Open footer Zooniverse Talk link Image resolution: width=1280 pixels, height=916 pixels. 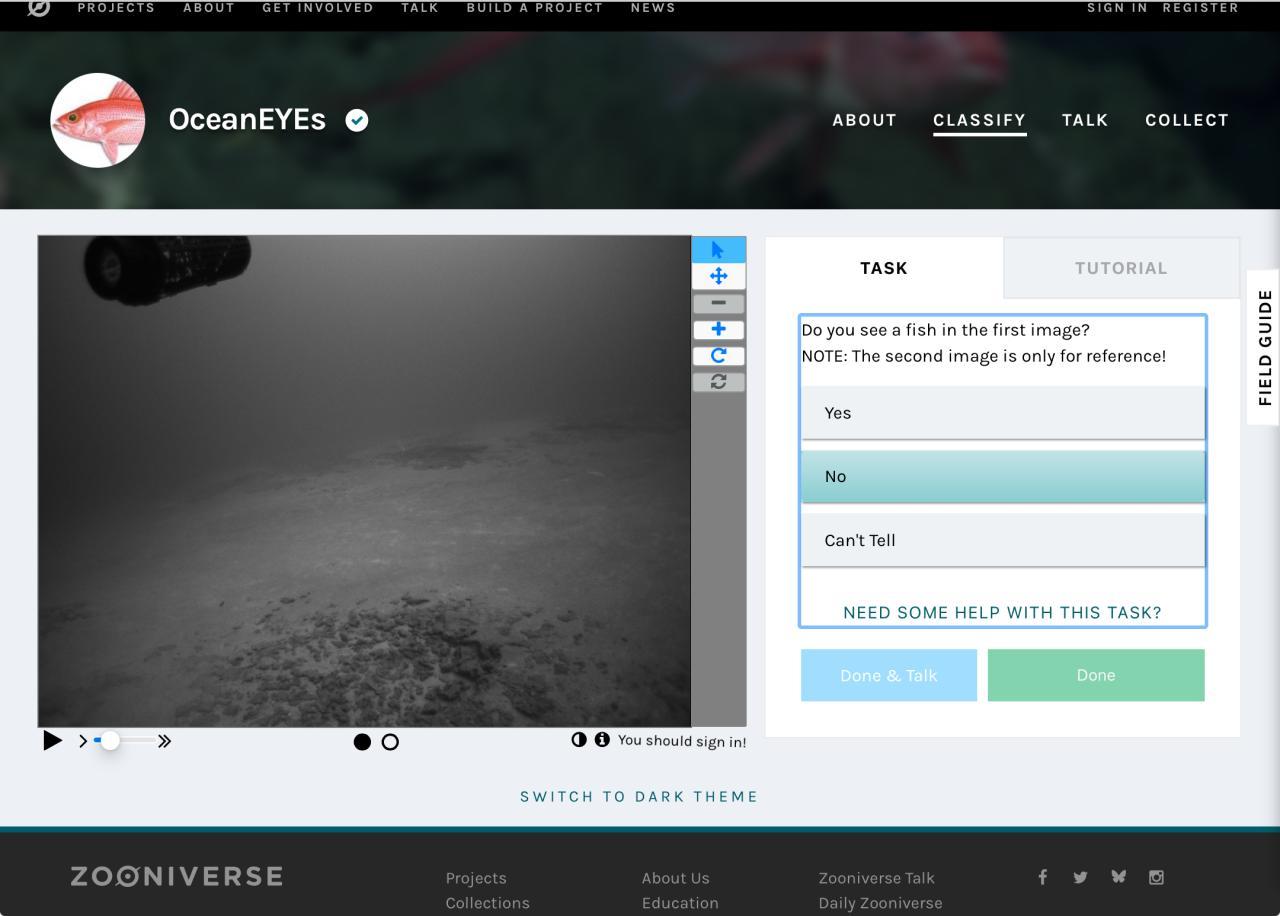click(877, 878)
